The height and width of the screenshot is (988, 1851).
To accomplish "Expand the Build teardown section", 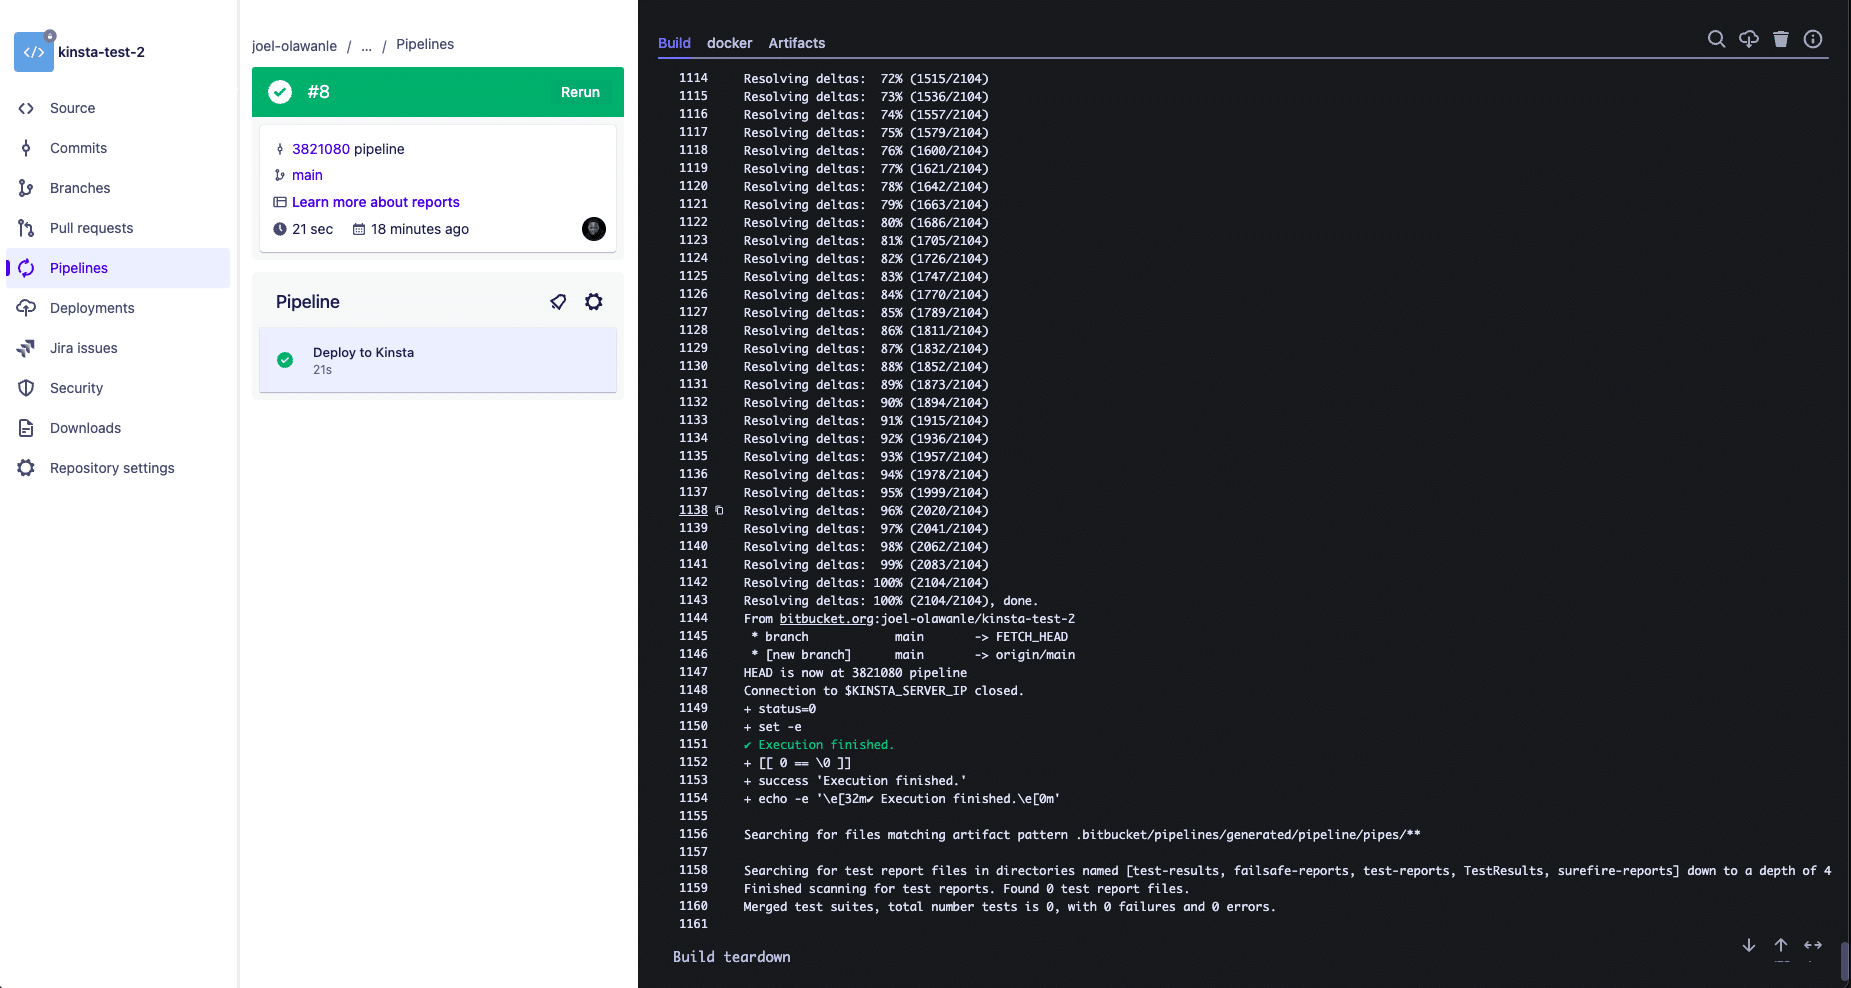I will tap(731, 957).
